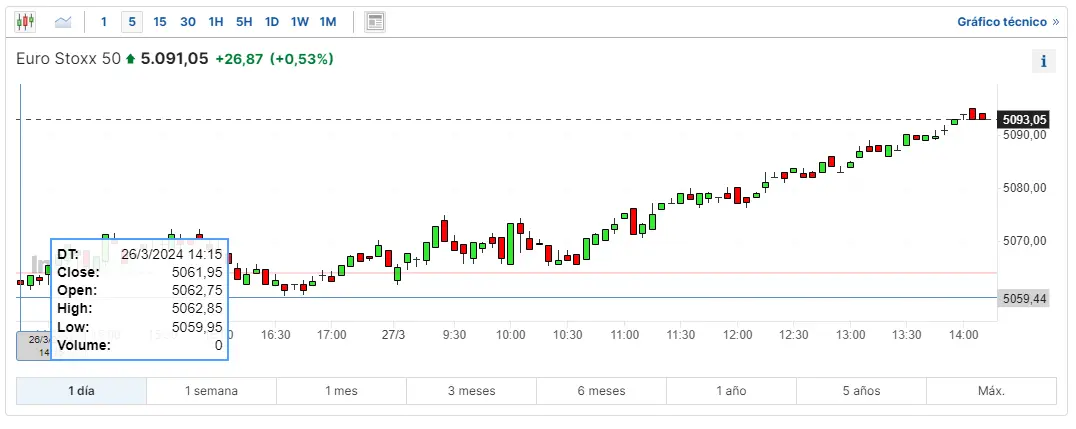Set the 1H interval
The height and width of the screenshot is (429, 1076).
point(216,22)
